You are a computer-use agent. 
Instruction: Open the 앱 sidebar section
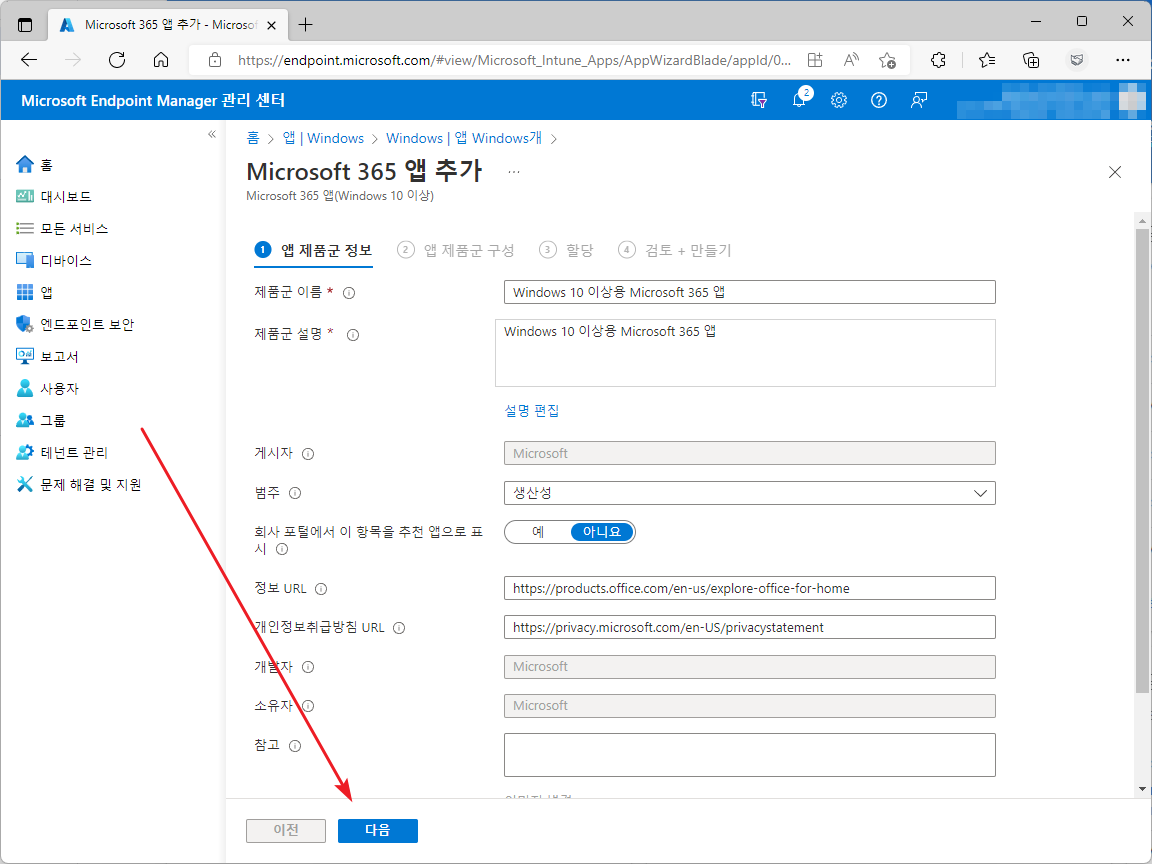click(x=34, y=292)
